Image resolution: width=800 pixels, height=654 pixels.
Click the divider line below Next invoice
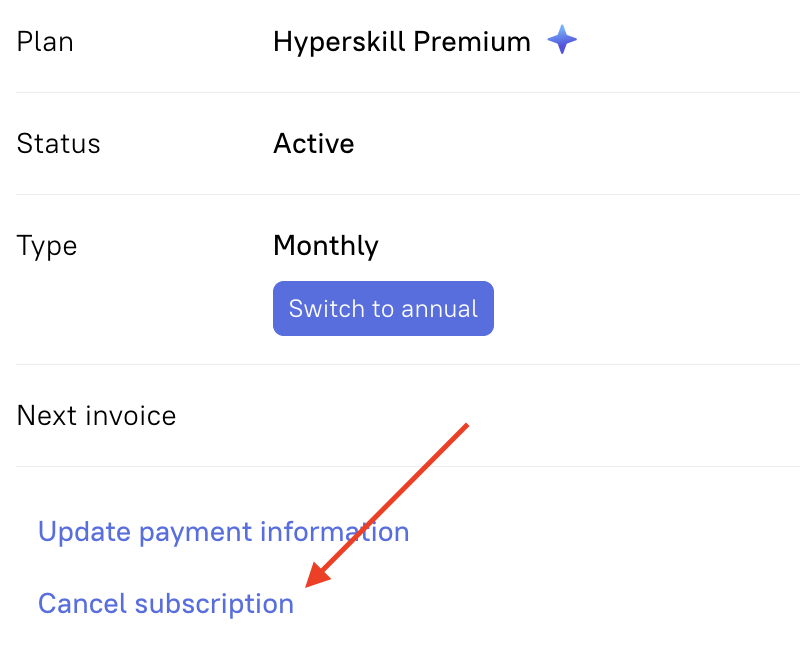(x=408, y=466)
